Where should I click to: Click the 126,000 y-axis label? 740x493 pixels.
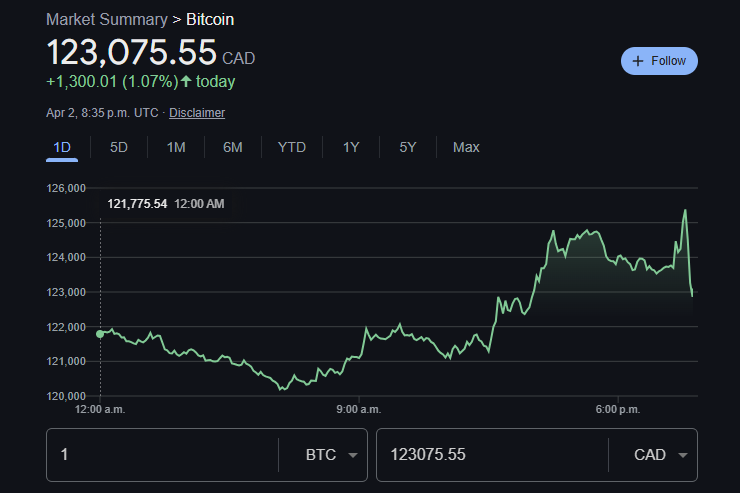coord(66,188)
